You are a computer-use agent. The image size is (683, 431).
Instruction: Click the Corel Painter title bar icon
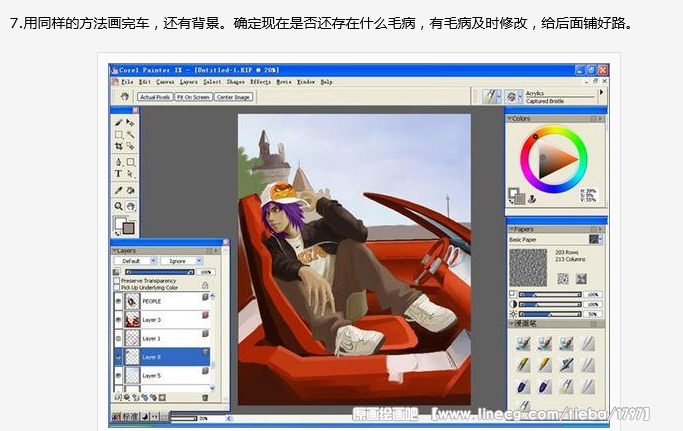tap(115, 70)
